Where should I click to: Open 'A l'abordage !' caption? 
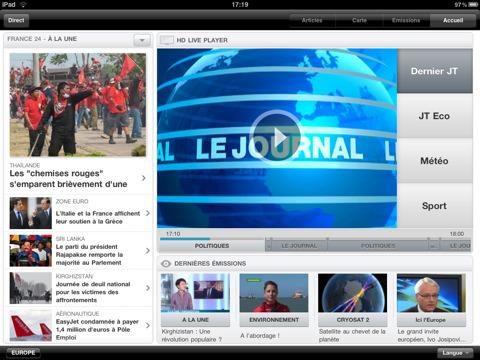pos(260,336)
